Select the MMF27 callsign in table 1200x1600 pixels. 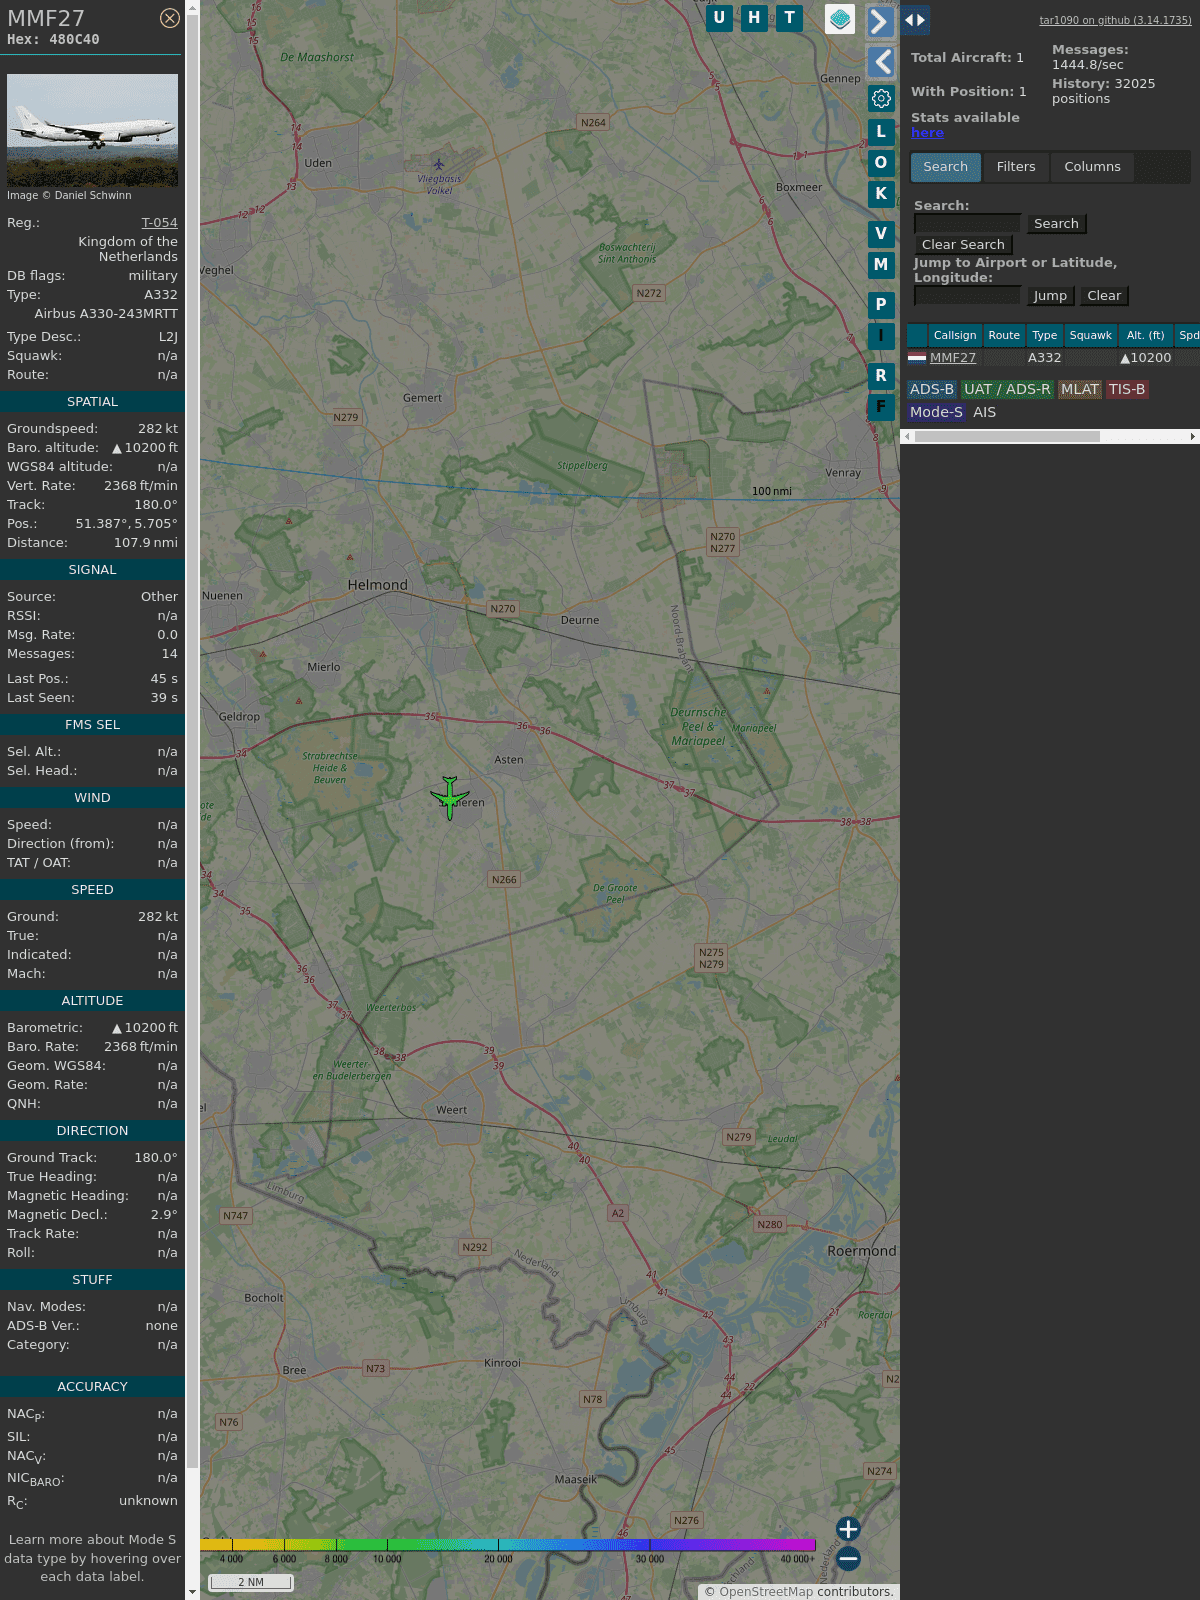953,358
